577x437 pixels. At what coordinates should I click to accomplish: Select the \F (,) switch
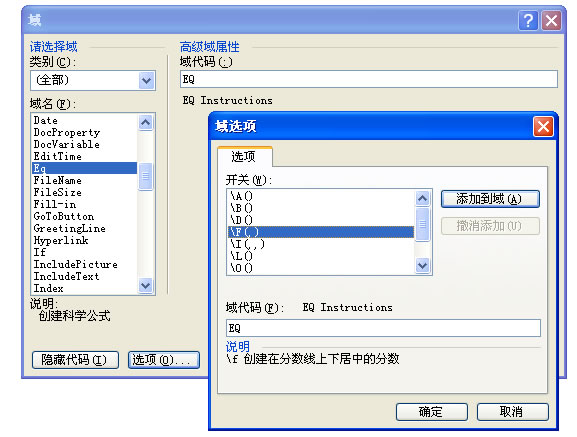[321, 232]
